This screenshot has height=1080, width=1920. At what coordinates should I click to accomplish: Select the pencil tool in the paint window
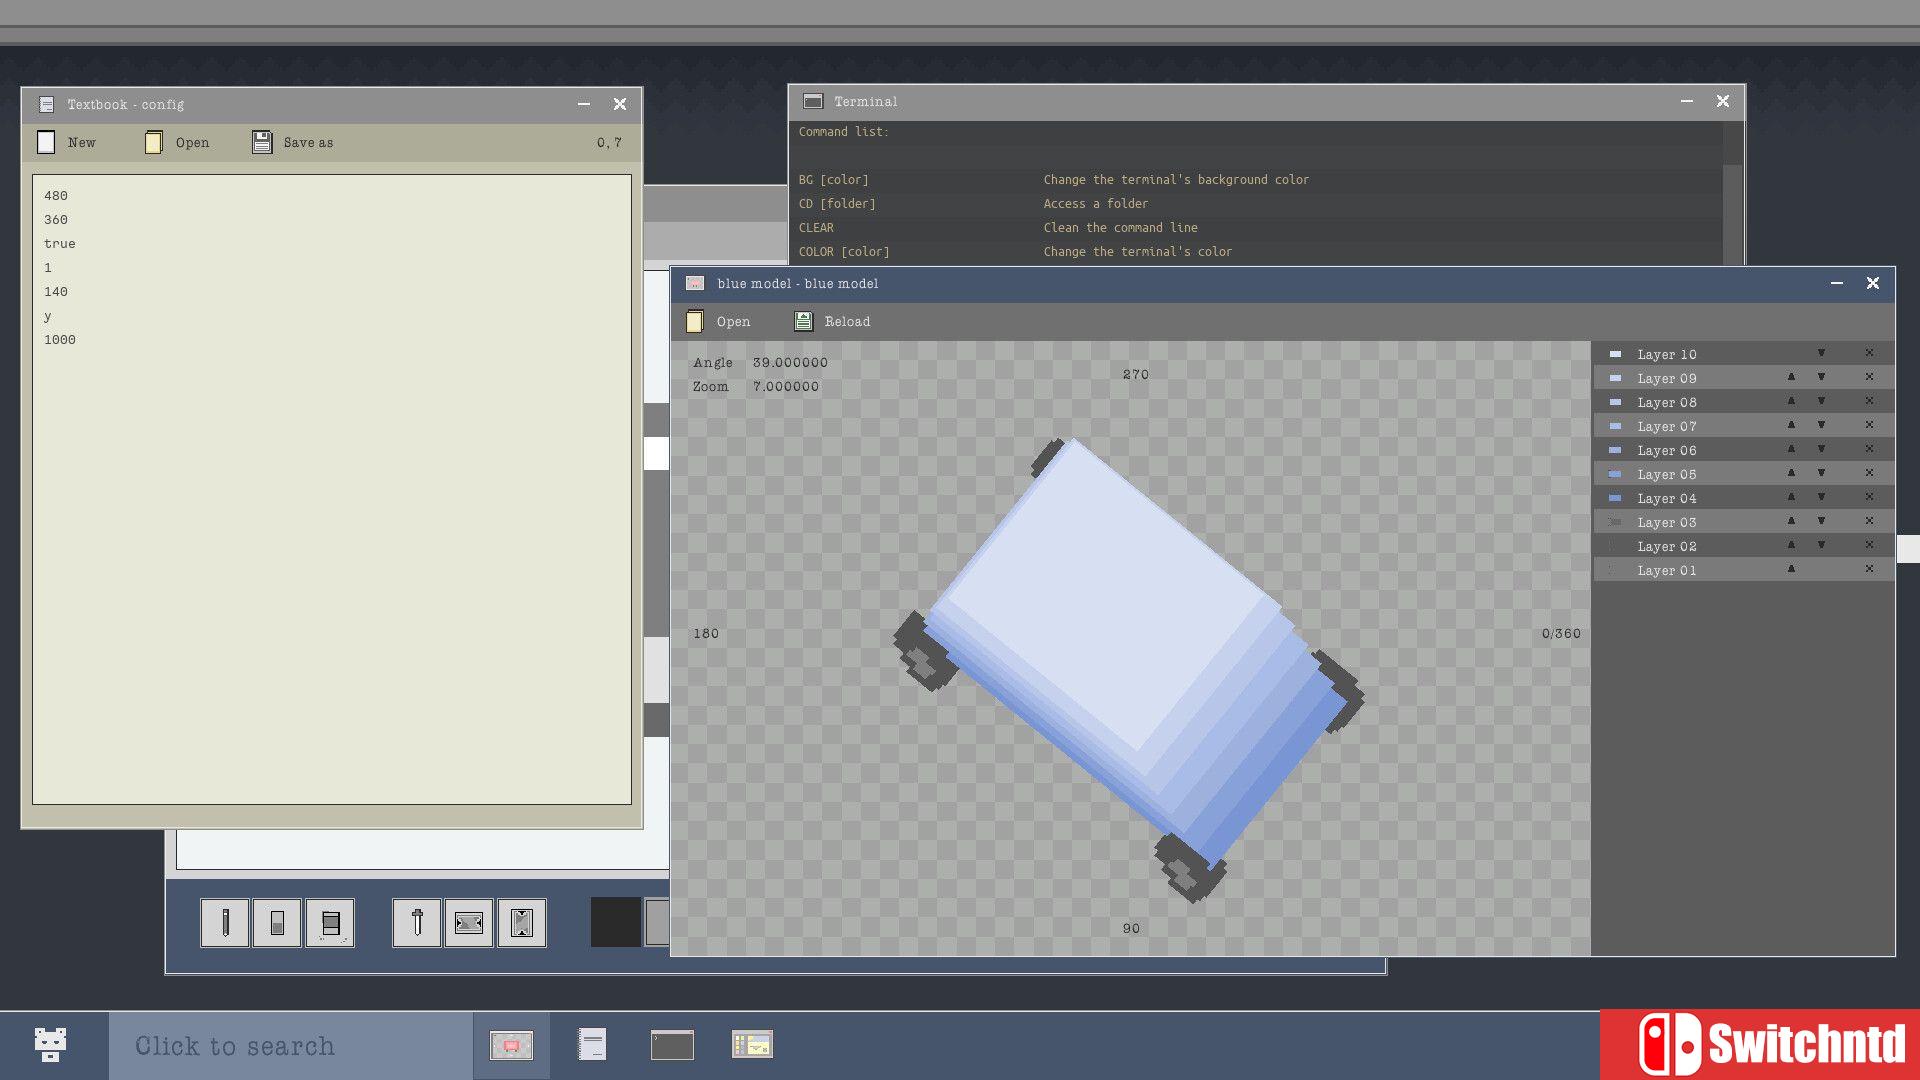[225, 922]
